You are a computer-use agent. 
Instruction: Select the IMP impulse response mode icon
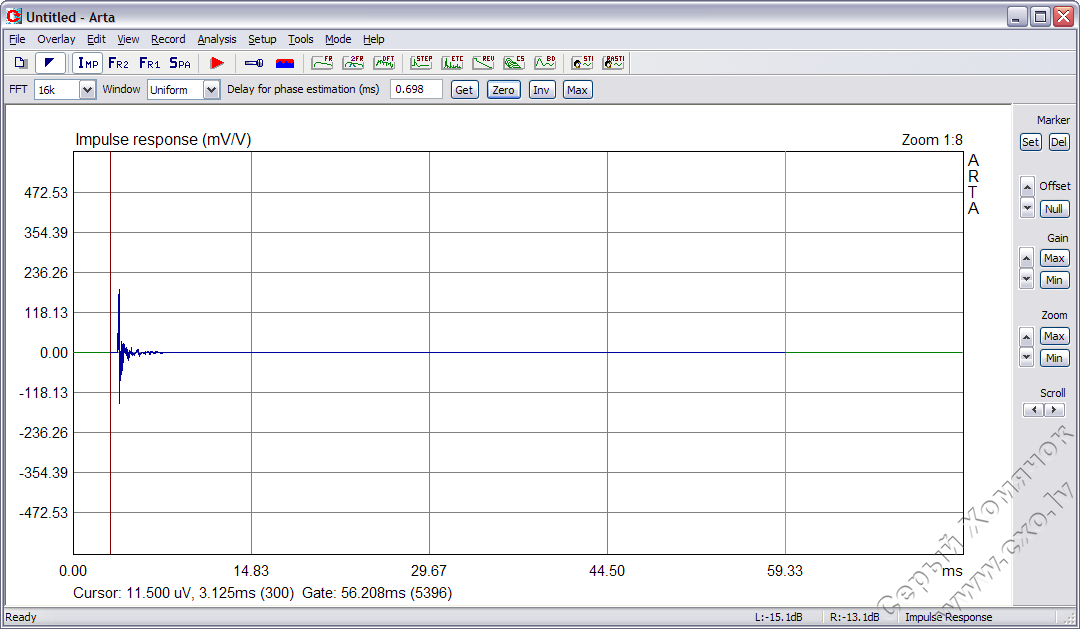point(87,63)
